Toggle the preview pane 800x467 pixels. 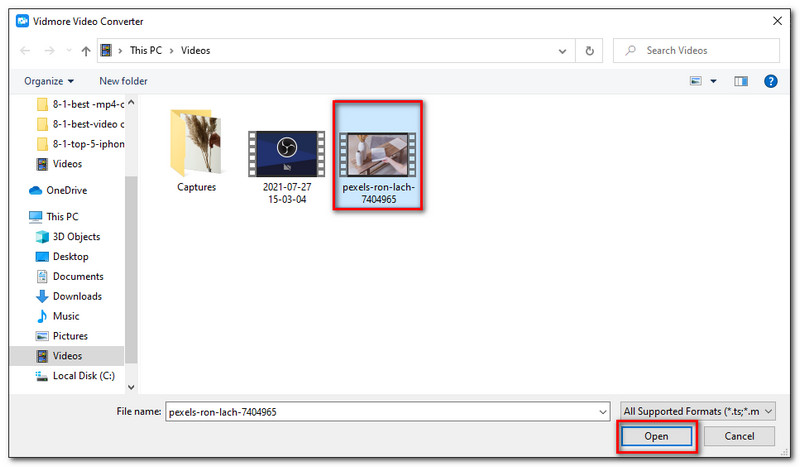[x=741, y=81]
